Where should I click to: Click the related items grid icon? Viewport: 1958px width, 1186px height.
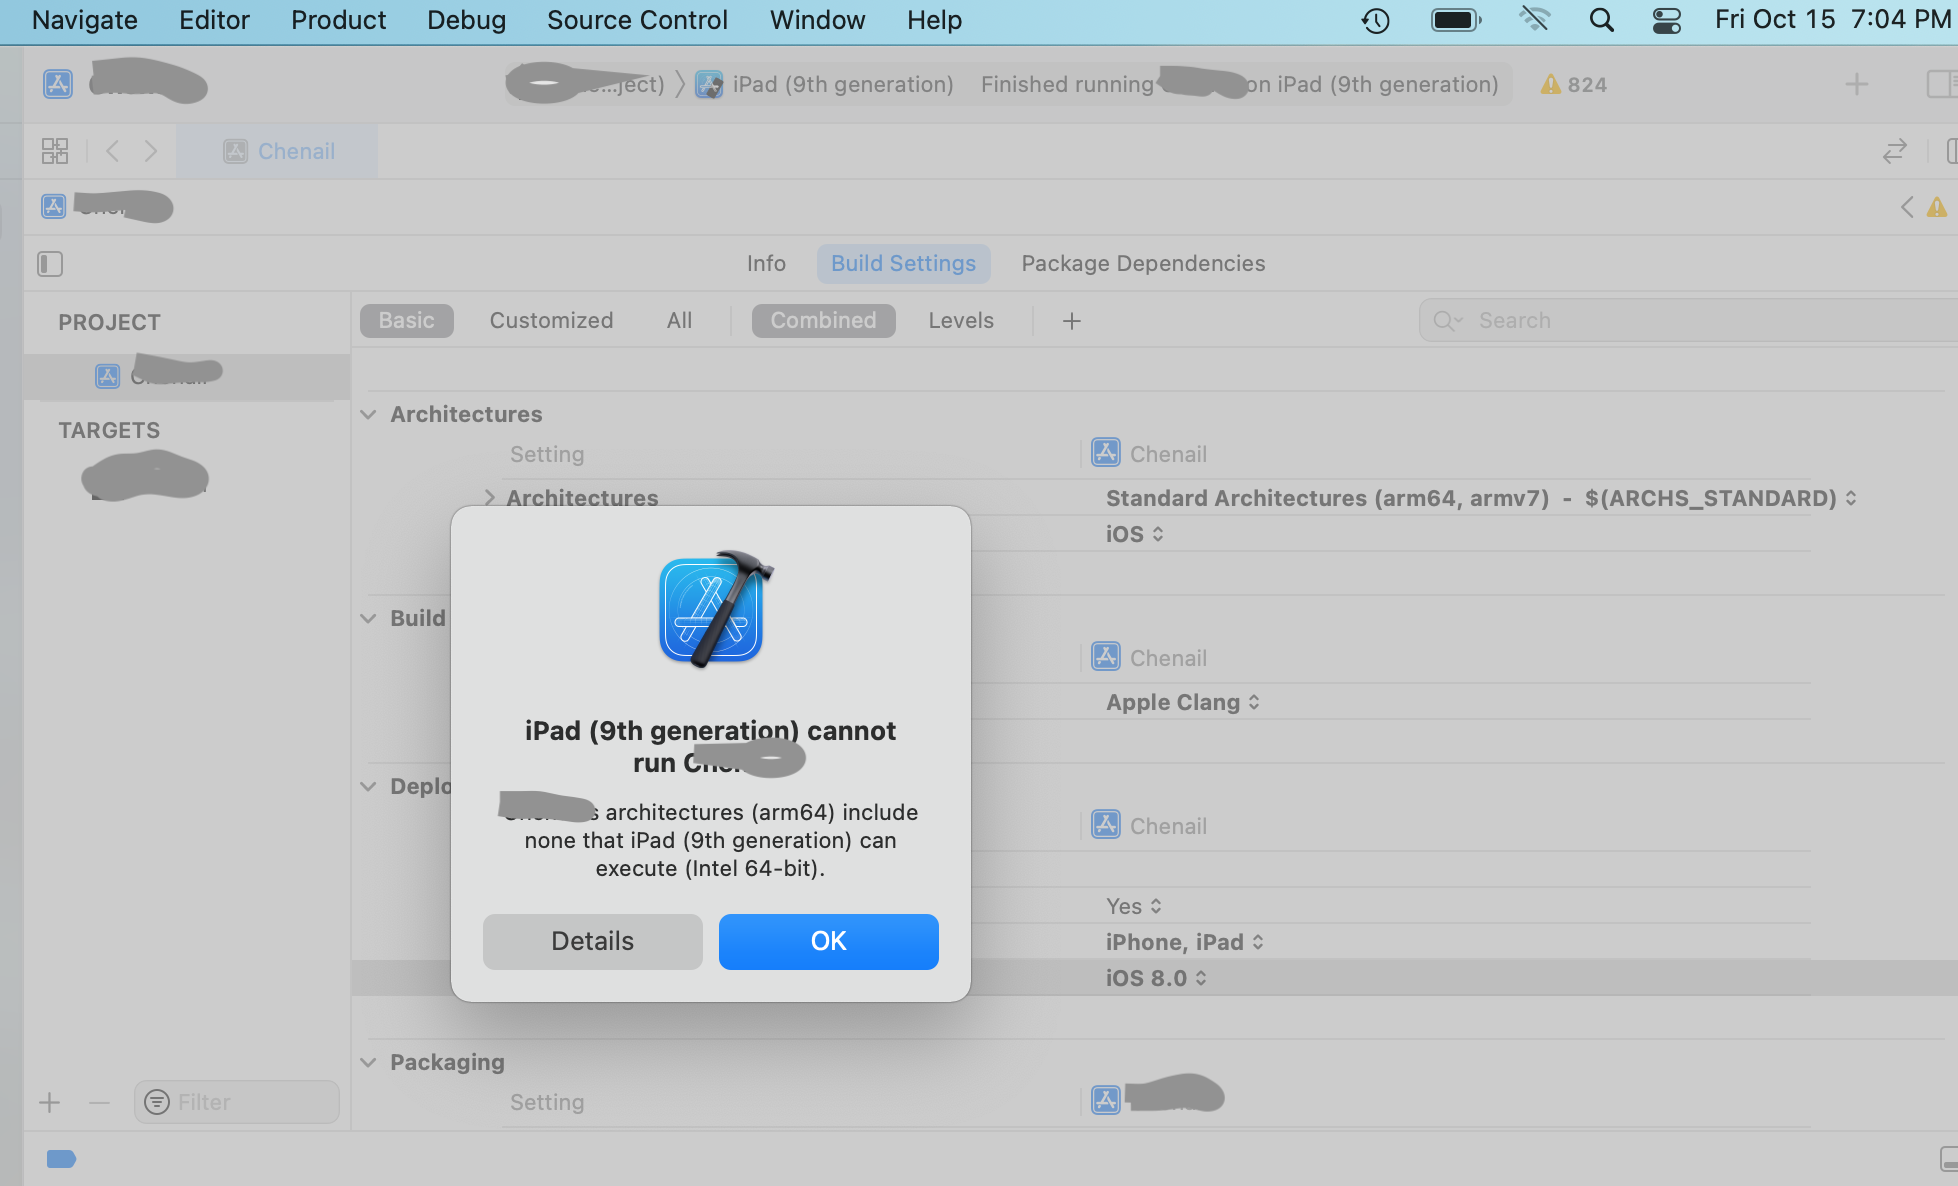[55, 151]
